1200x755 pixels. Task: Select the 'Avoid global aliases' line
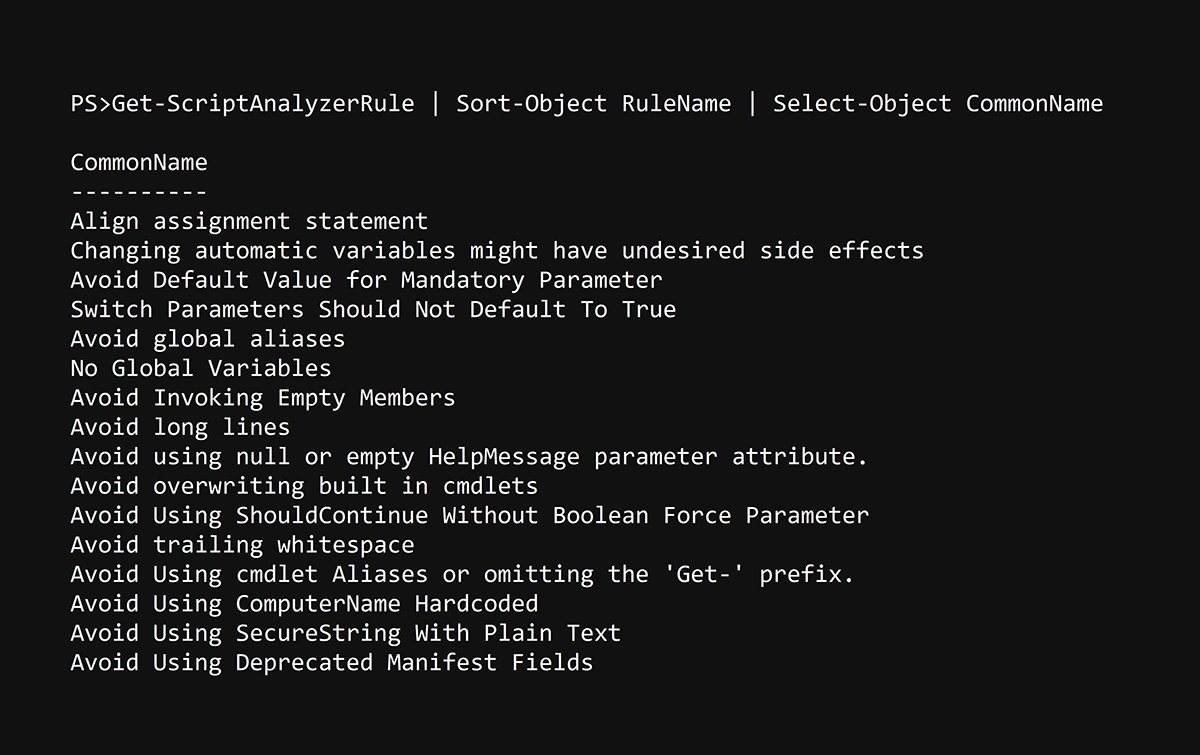coord(208,338)
